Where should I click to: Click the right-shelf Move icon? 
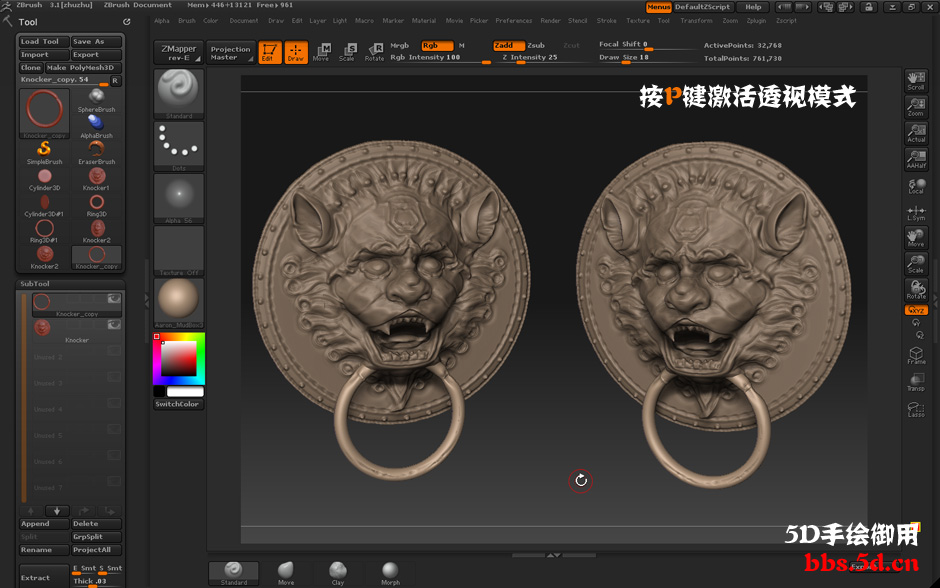[915, 238]
